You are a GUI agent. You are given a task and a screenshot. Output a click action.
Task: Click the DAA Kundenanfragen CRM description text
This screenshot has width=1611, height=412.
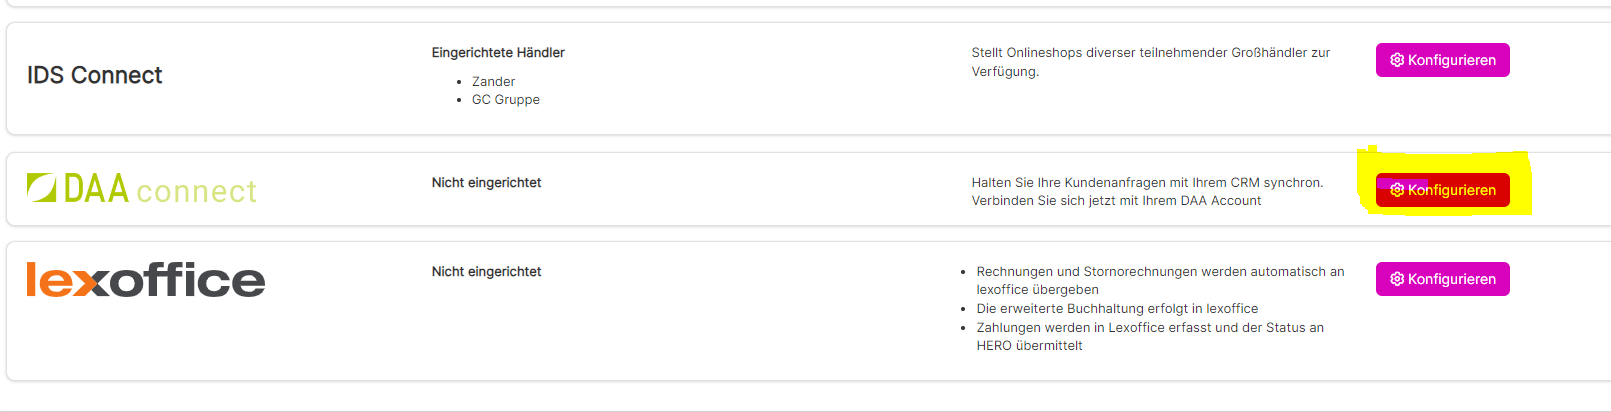click(1147, 192)
